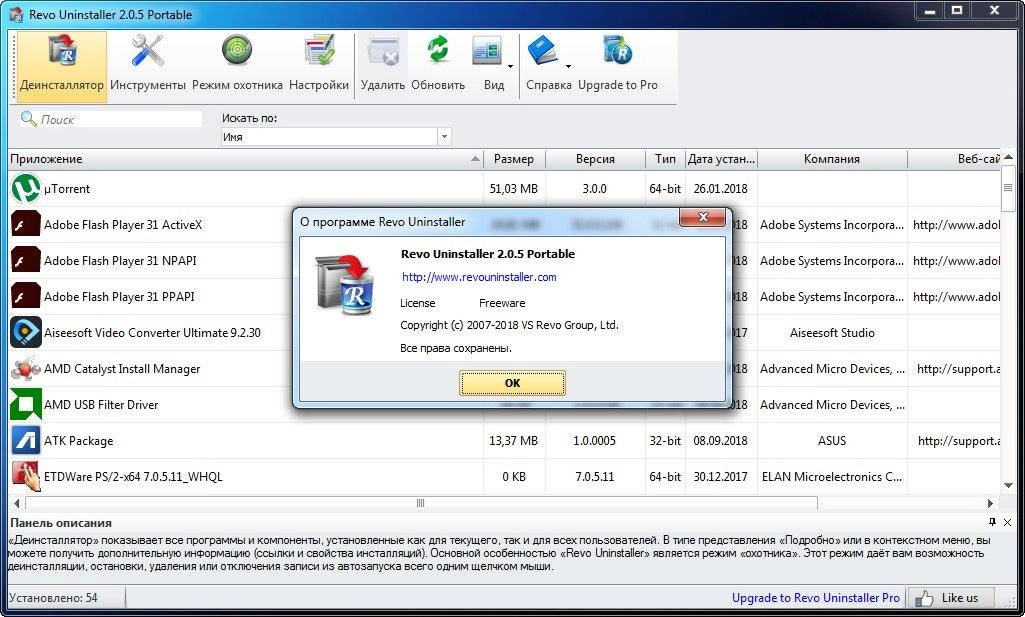Select AMD Catalyst Install Manager icon

click(x=26, y=369)
